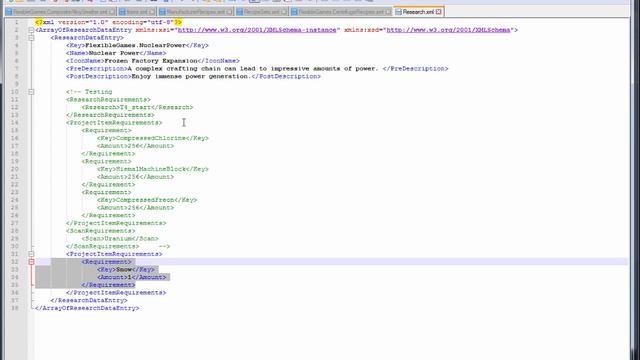The height and width of the screenshot is (360, 640).
Task: Click the CompressedChlorine key line
Action: (x=153, y=138)
